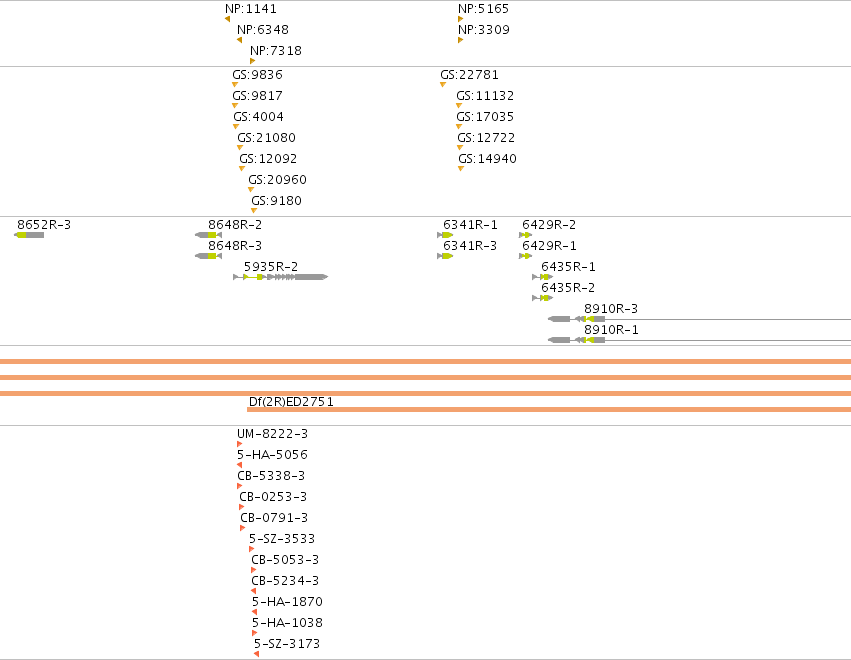The image size is (851, 660).
Task: Select the GS:9836 insertion label
Action: coord(257,75)
